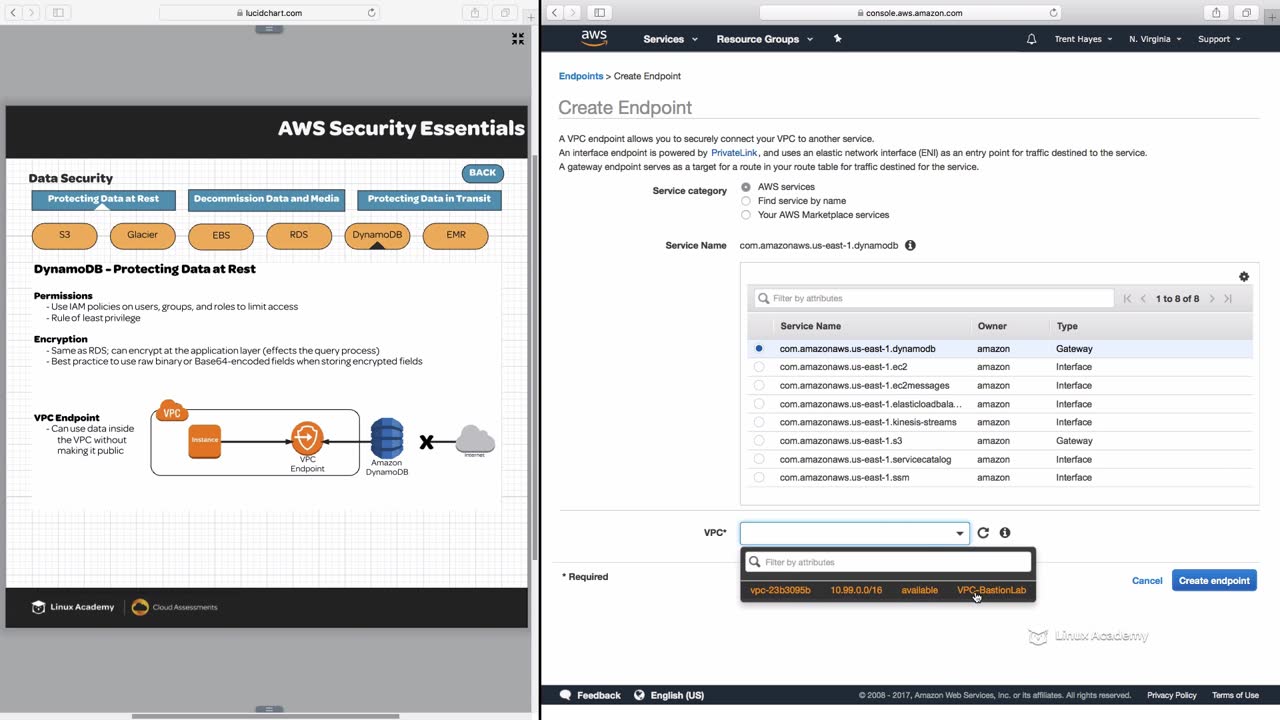Show tab overview in AWS browser window
Viewport: 1280px width, 720px height.
[x=1246, y=13]
